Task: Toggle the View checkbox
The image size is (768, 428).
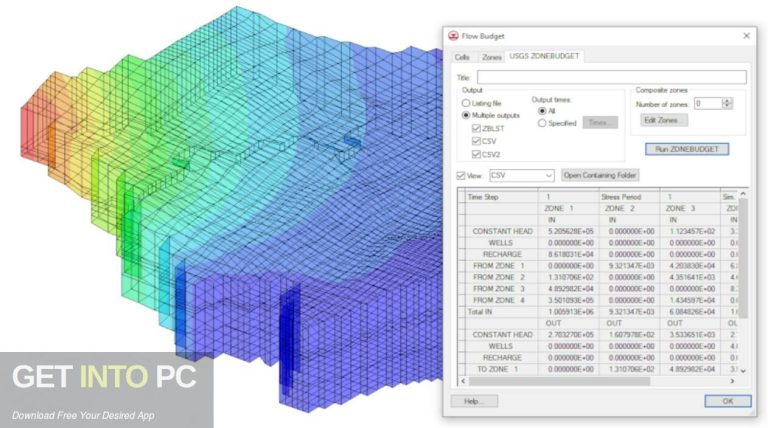Action: click(460, 175)
